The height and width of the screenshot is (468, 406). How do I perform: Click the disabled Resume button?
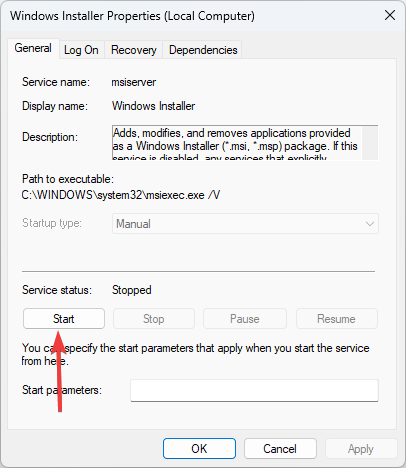336,319
